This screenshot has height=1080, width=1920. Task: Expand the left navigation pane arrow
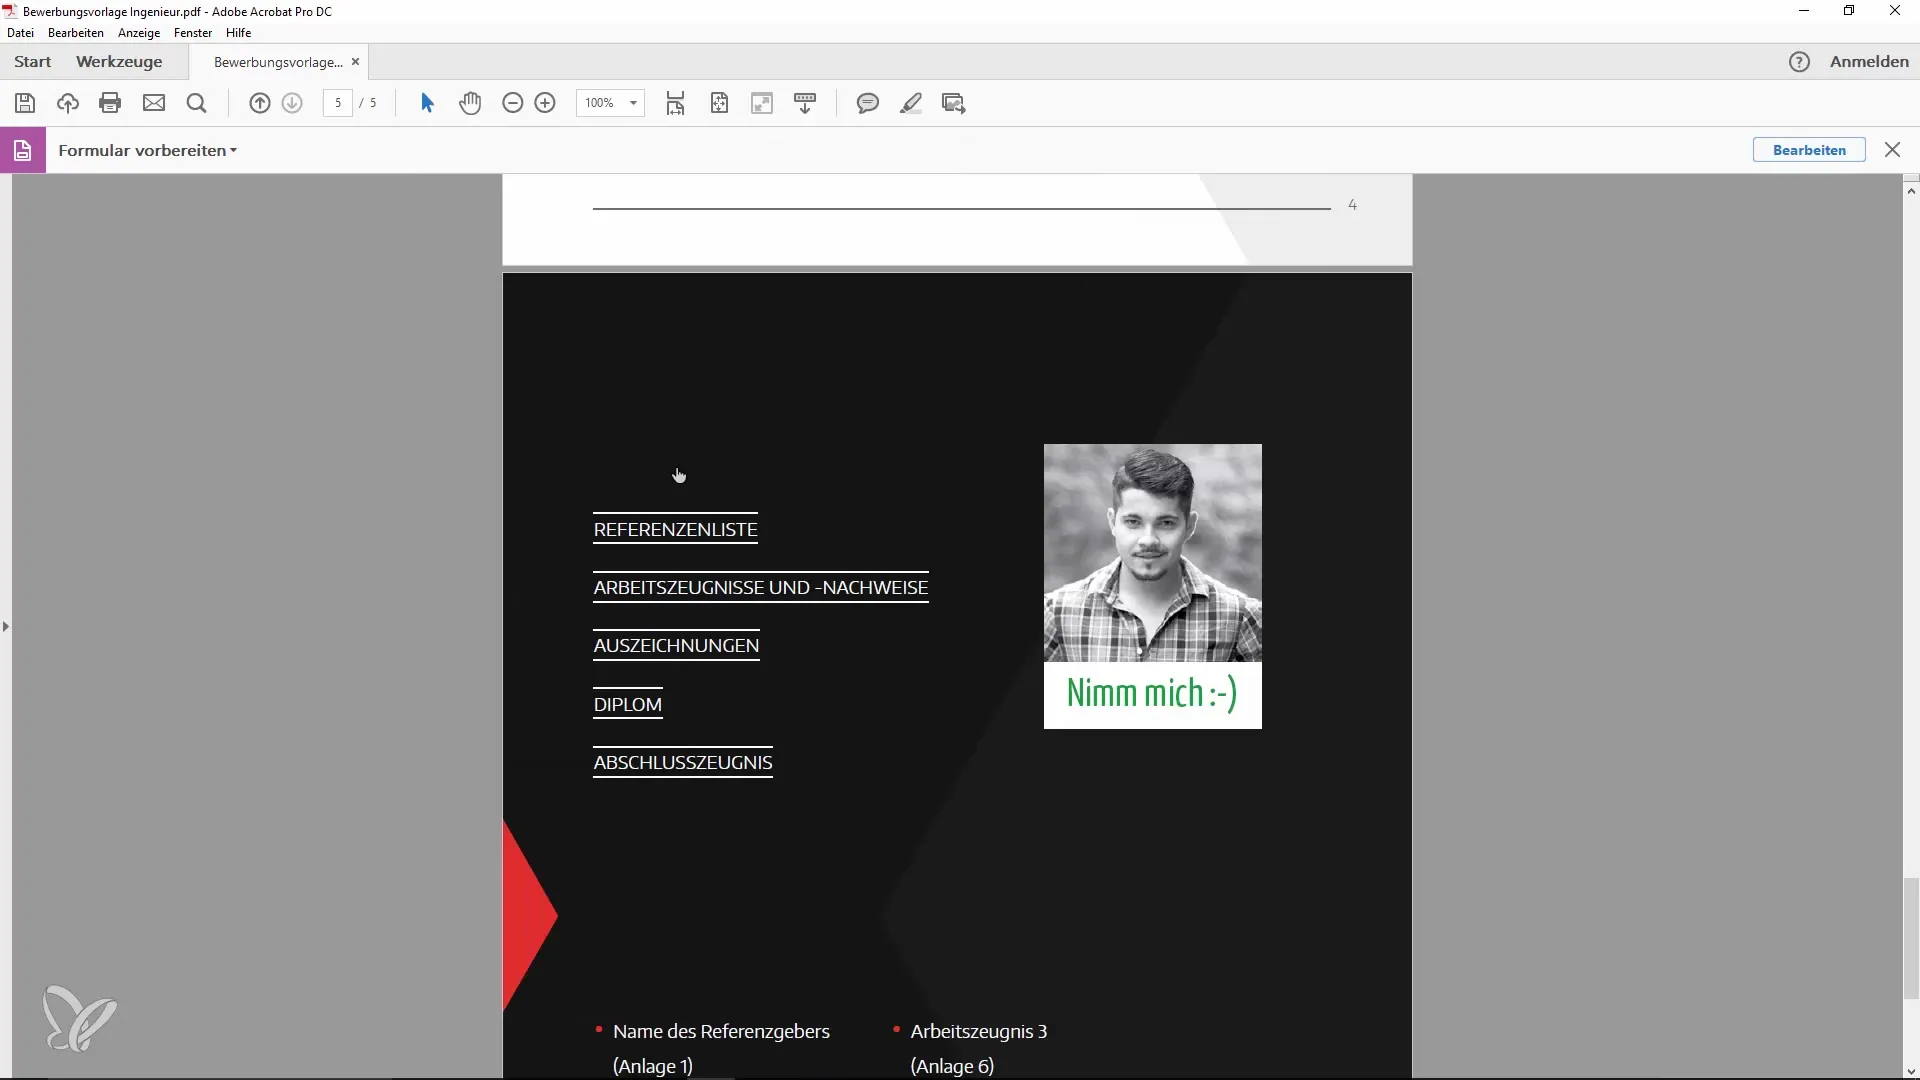point(6,627)
